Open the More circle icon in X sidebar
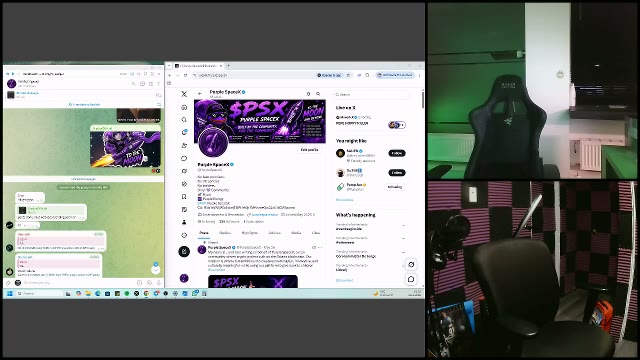This screenshot has height=360, width=640. (184, 235)
